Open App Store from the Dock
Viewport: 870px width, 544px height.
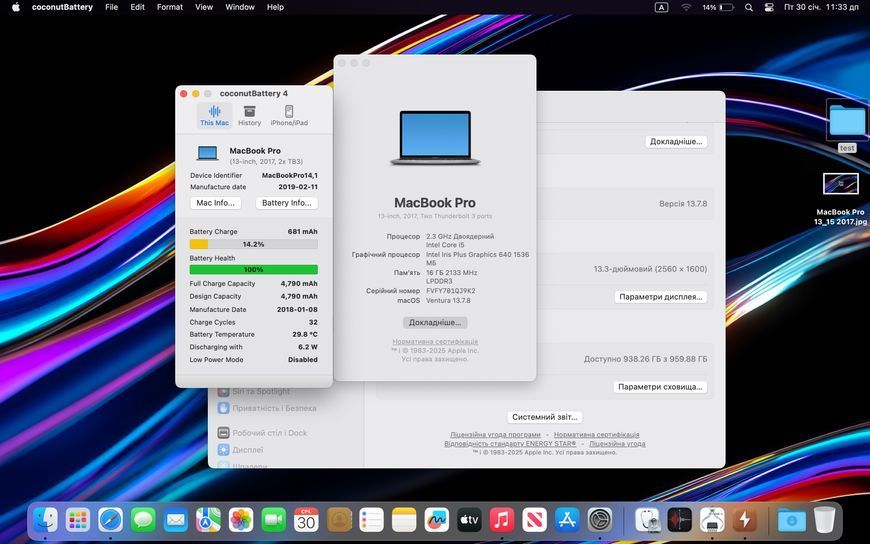tap(567, 520)
